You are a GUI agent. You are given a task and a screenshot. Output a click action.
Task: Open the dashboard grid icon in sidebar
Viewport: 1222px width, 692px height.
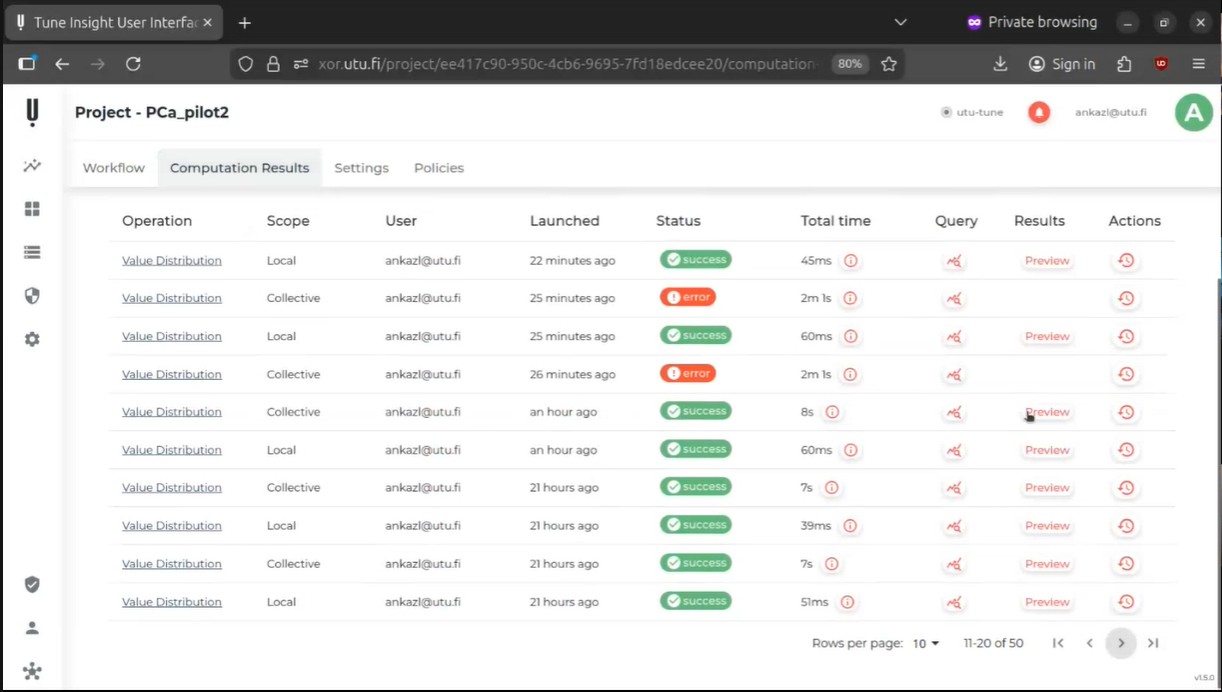[32, 209]
